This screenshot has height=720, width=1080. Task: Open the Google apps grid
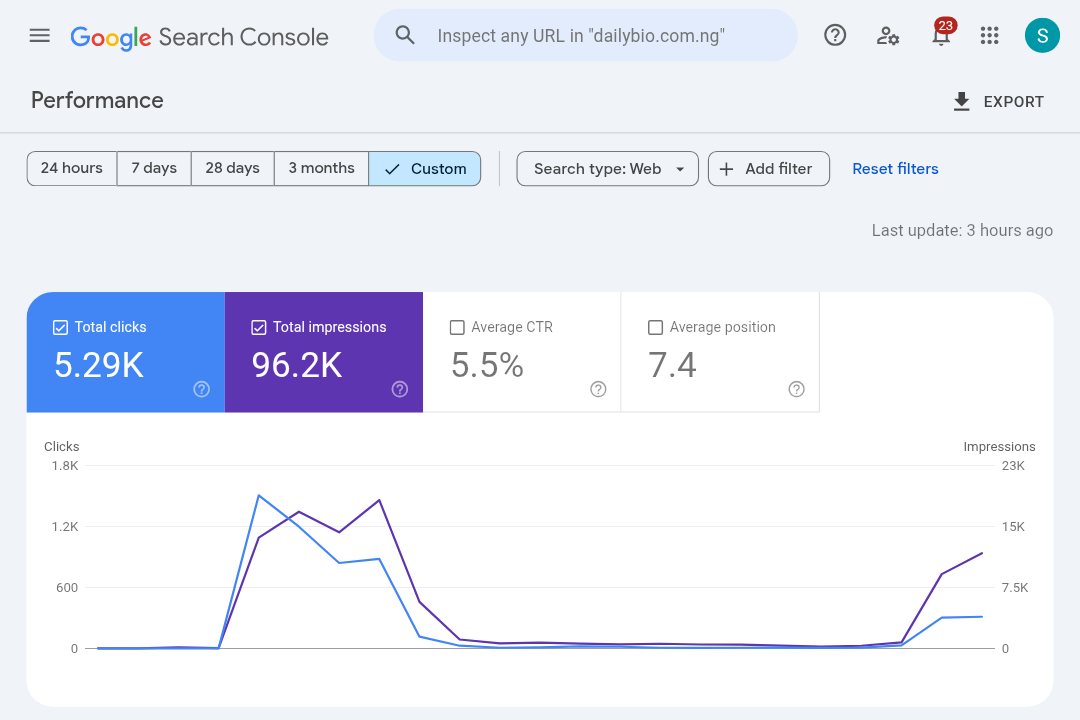tap(989, 35)
